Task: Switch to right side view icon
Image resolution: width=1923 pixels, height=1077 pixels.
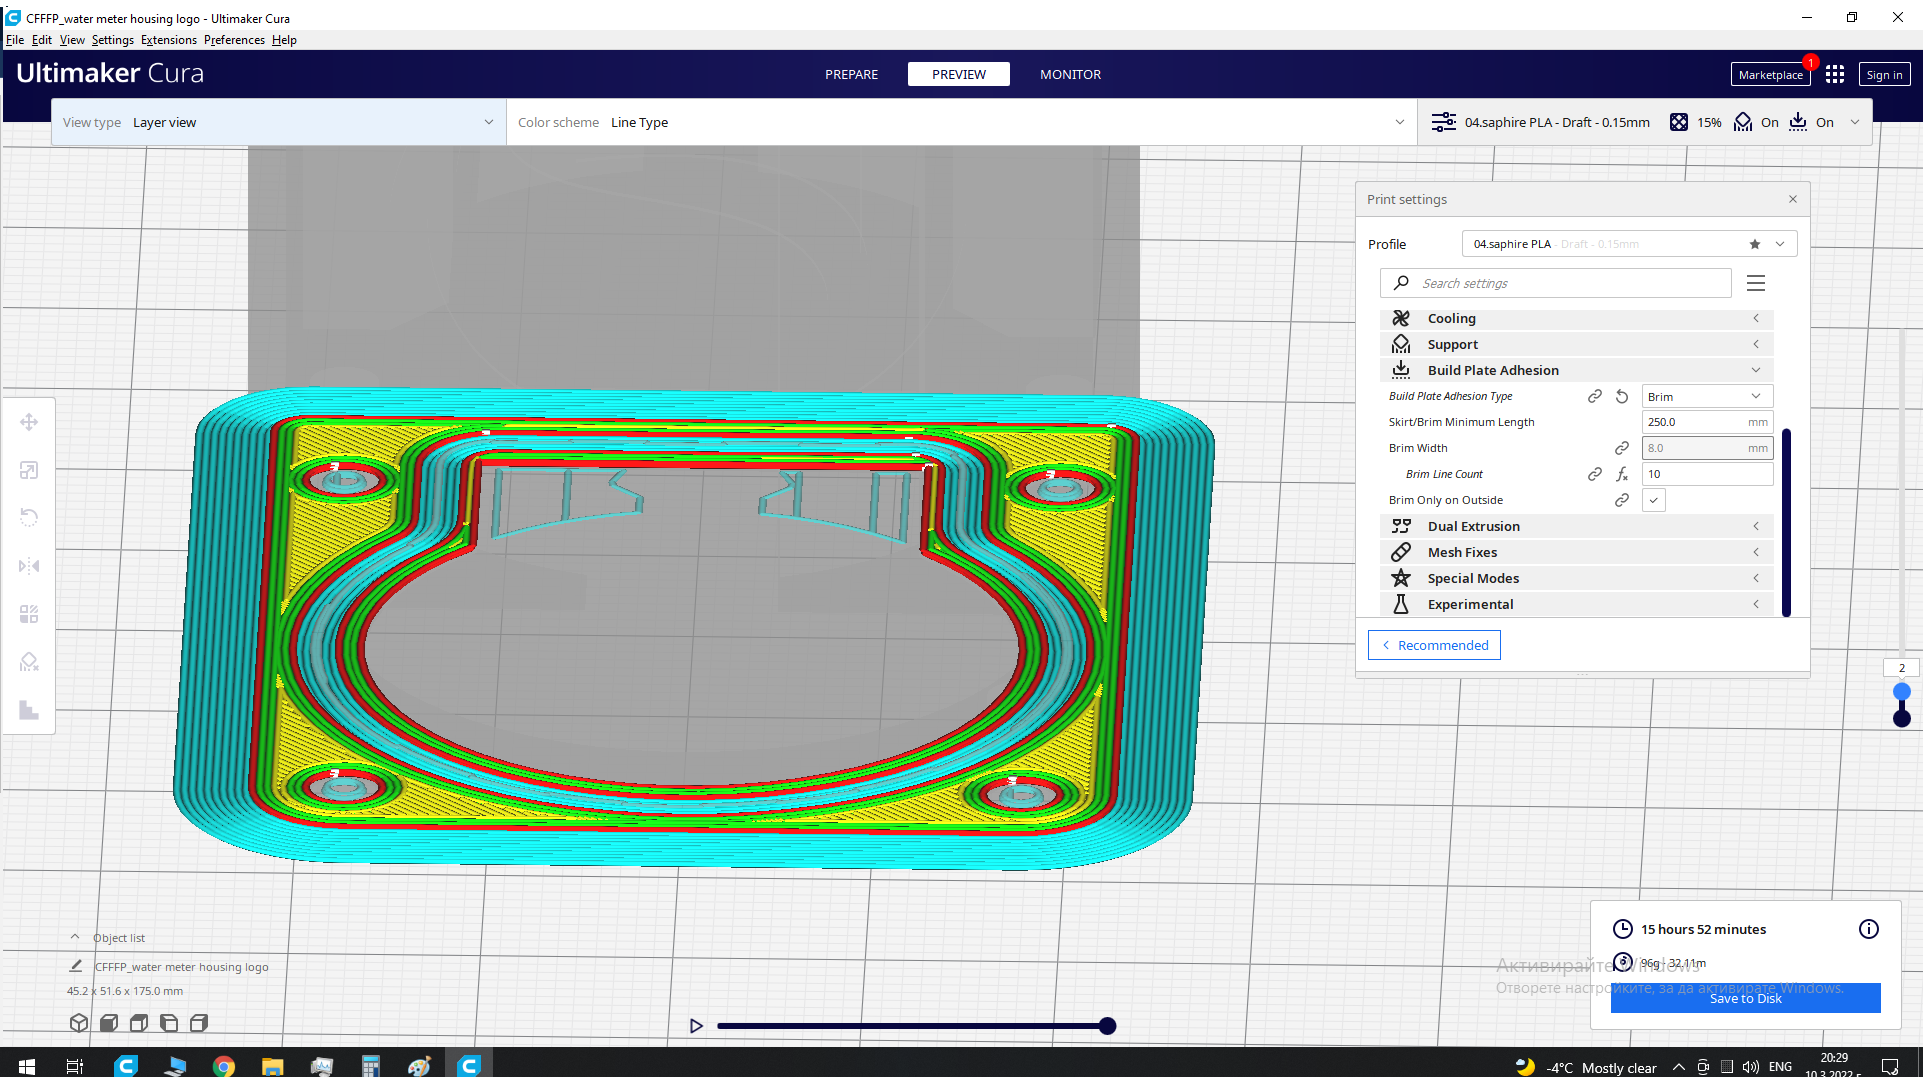Action: [x=199, y=1023]
